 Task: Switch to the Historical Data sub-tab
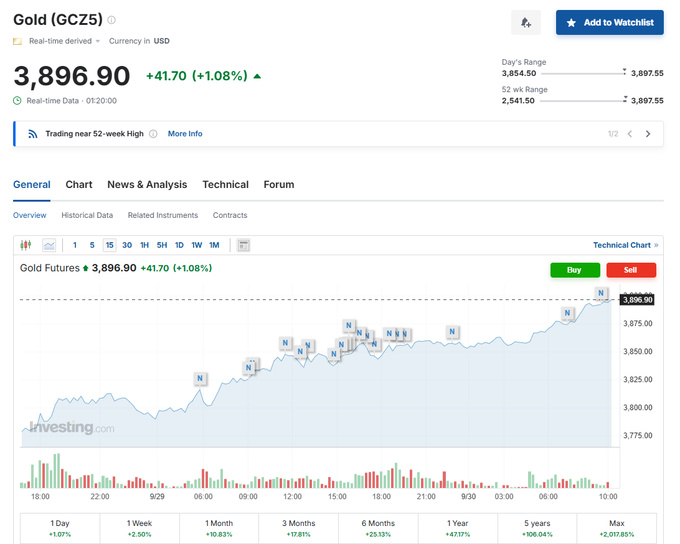click(87, 215)
